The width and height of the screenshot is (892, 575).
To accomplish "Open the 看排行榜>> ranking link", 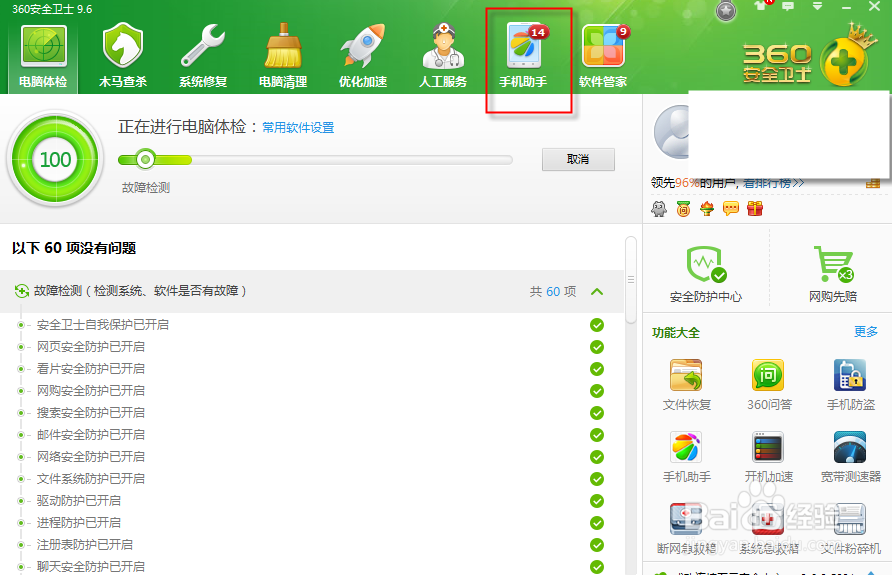I will tap(773, 183).
